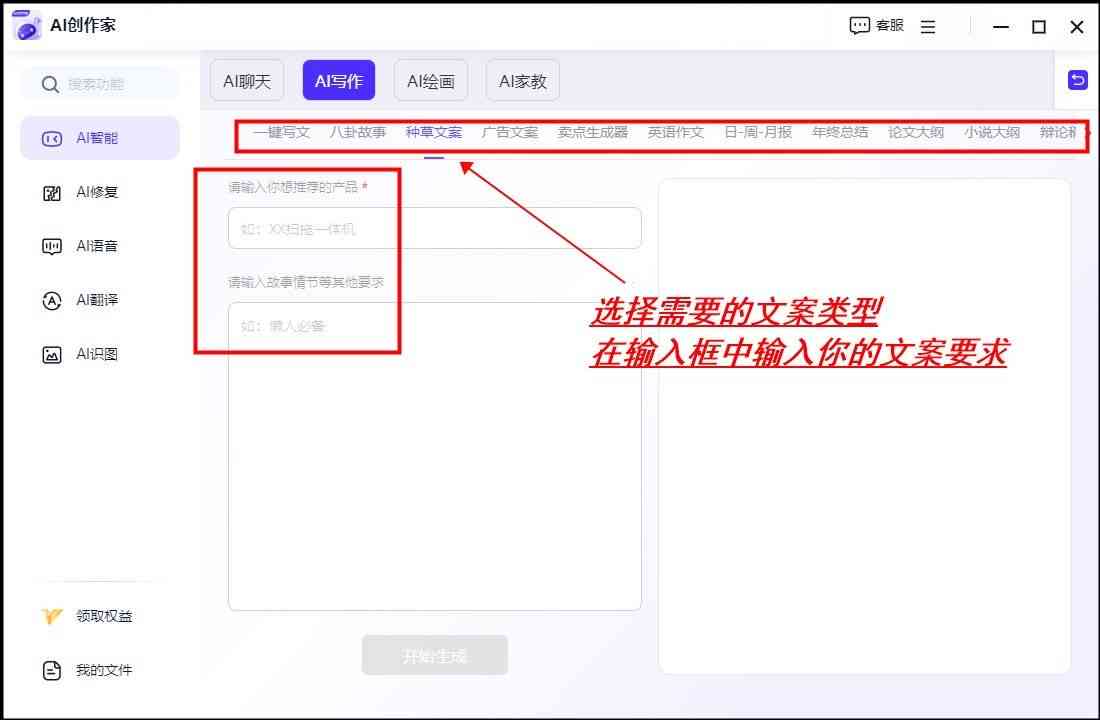Switch to AI绘画 tab

[x=431, y=81]
